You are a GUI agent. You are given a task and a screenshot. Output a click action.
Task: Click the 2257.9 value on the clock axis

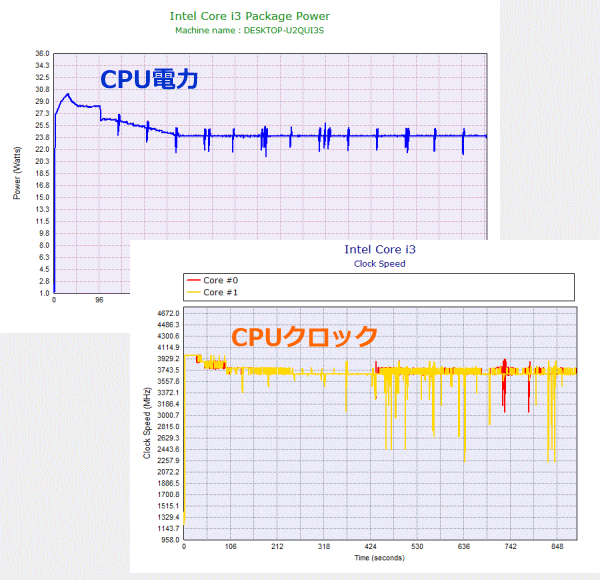(168, 461)
